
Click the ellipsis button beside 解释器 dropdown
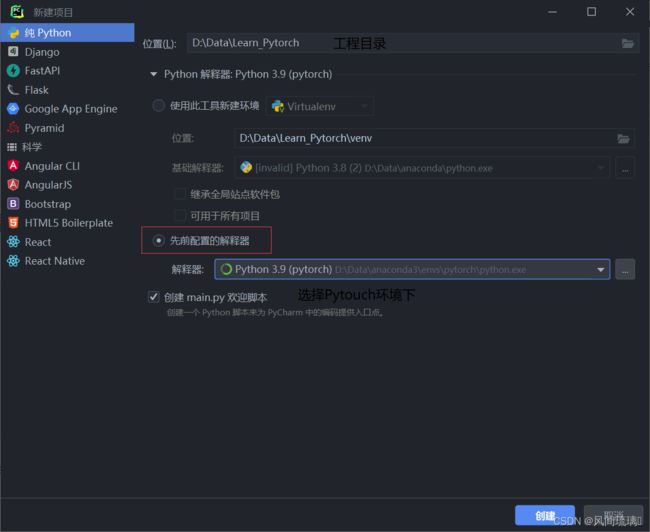625,270
